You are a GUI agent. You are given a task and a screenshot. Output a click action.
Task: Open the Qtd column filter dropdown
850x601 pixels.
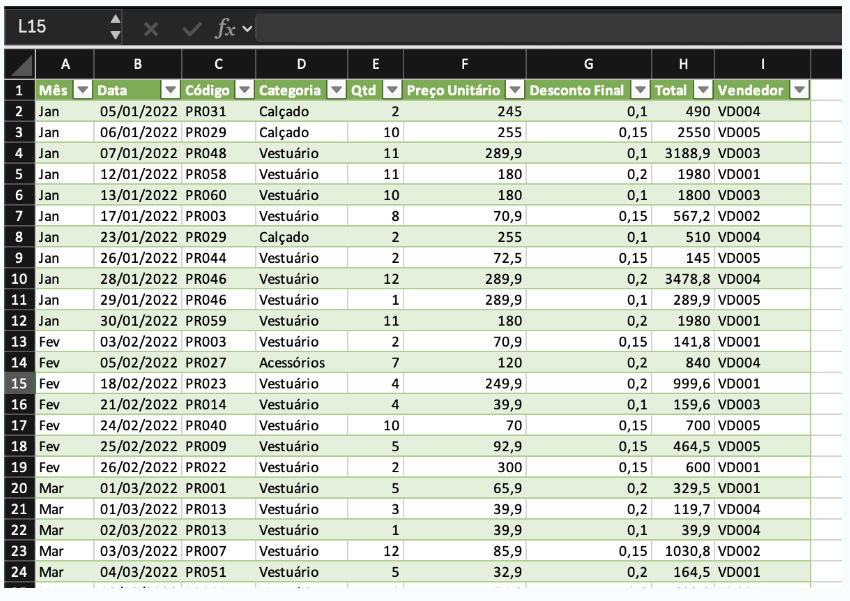pyautogui.click(x=392, y=90)
